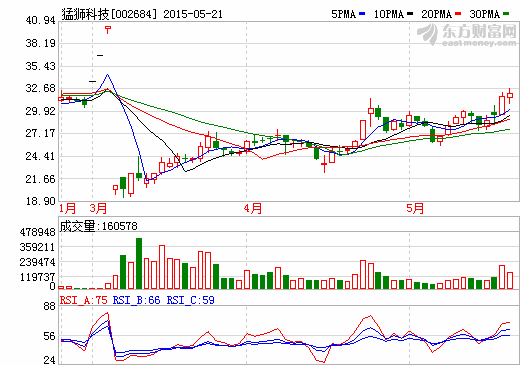
Task: Click the red 20PMA legend color marker
Action: coord(458,14)
